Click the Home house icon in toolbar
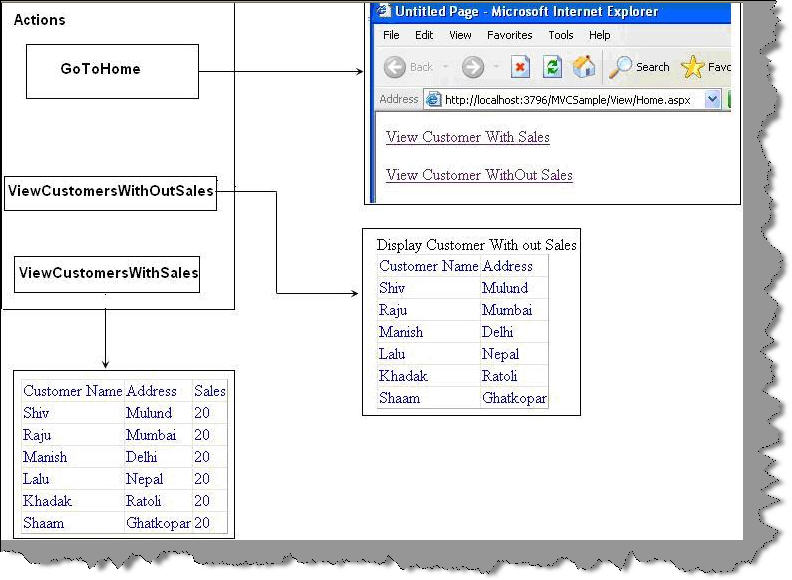 coord(584,66)
